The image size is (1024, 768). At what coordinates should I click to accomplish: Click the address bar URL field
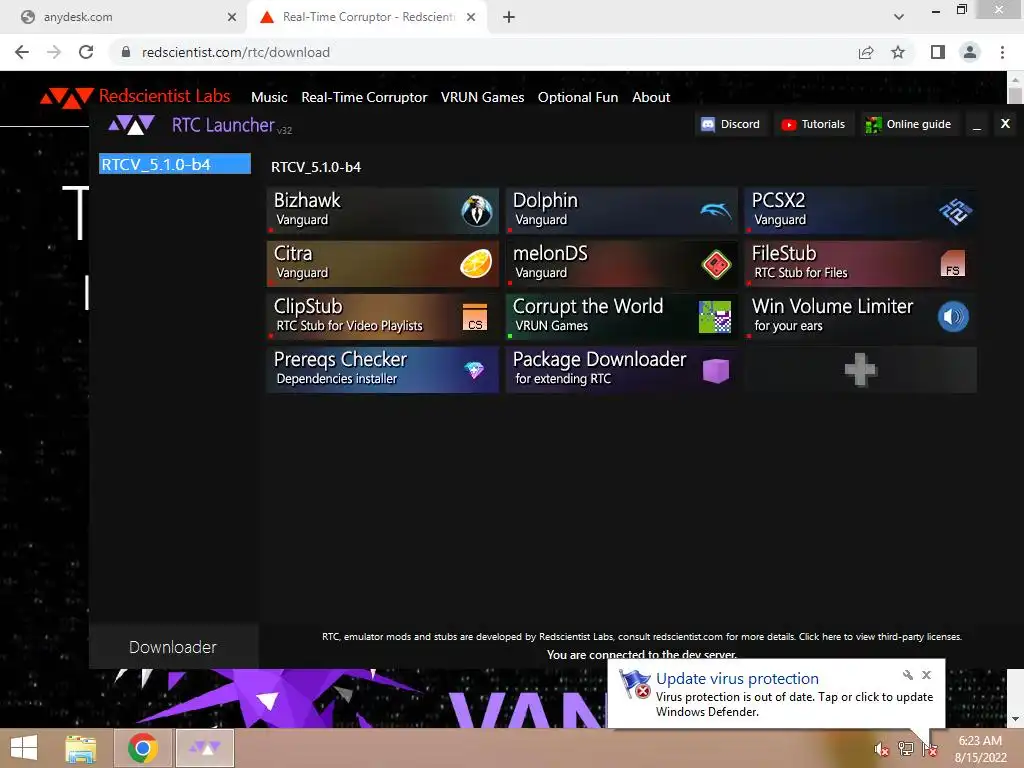point(483,52)
